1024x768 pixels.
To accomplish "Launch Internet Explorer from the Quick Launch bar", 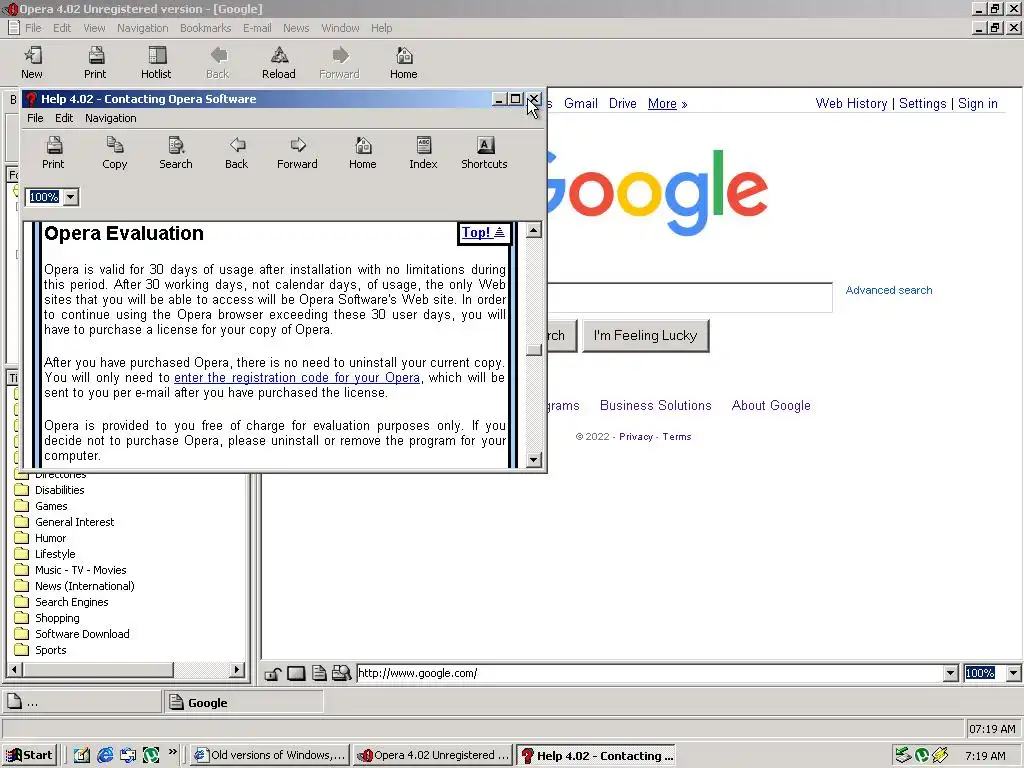I will pos(105,756).
